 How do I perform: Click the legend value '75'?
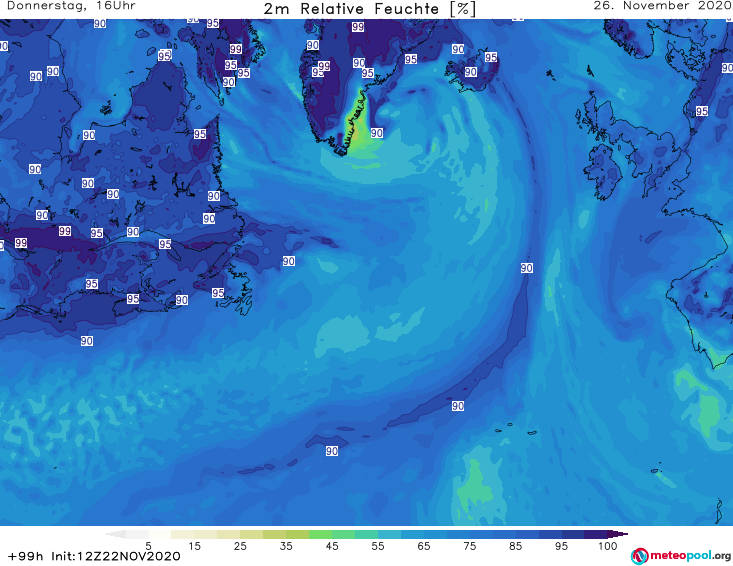pyautogui.click(x=469, y=545)
